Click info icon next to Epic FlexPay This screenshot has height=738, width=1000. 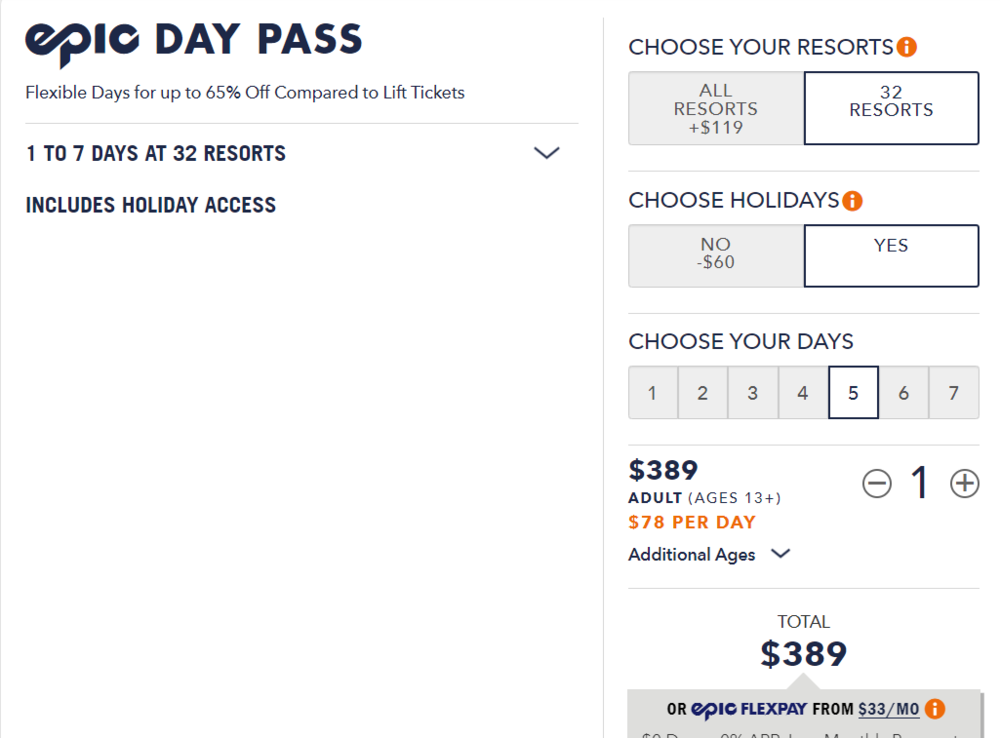point(935,709)
